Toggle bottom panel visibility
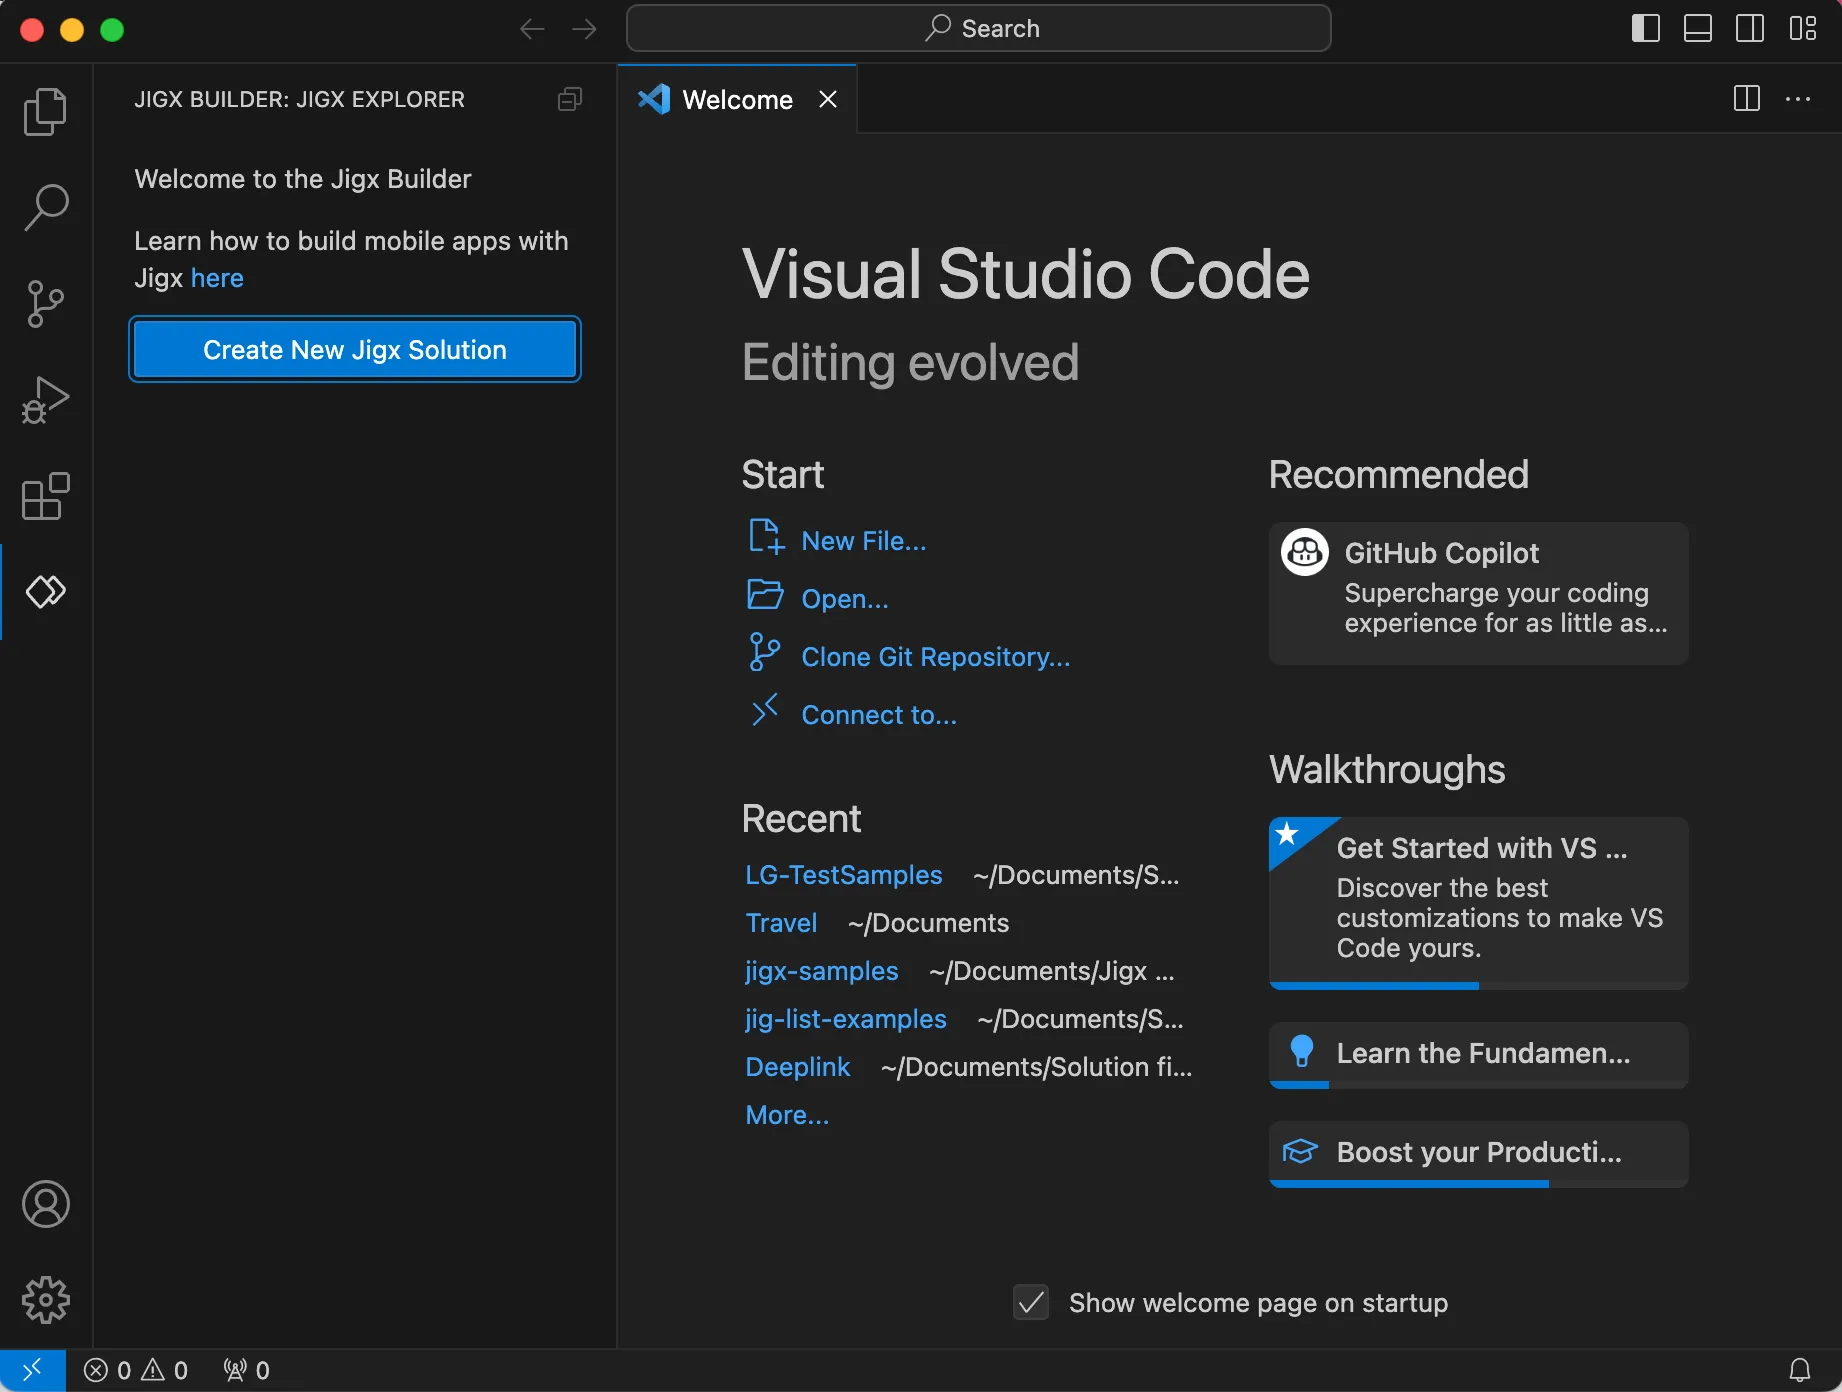1842x1392 pixels. click(1698, 28)
